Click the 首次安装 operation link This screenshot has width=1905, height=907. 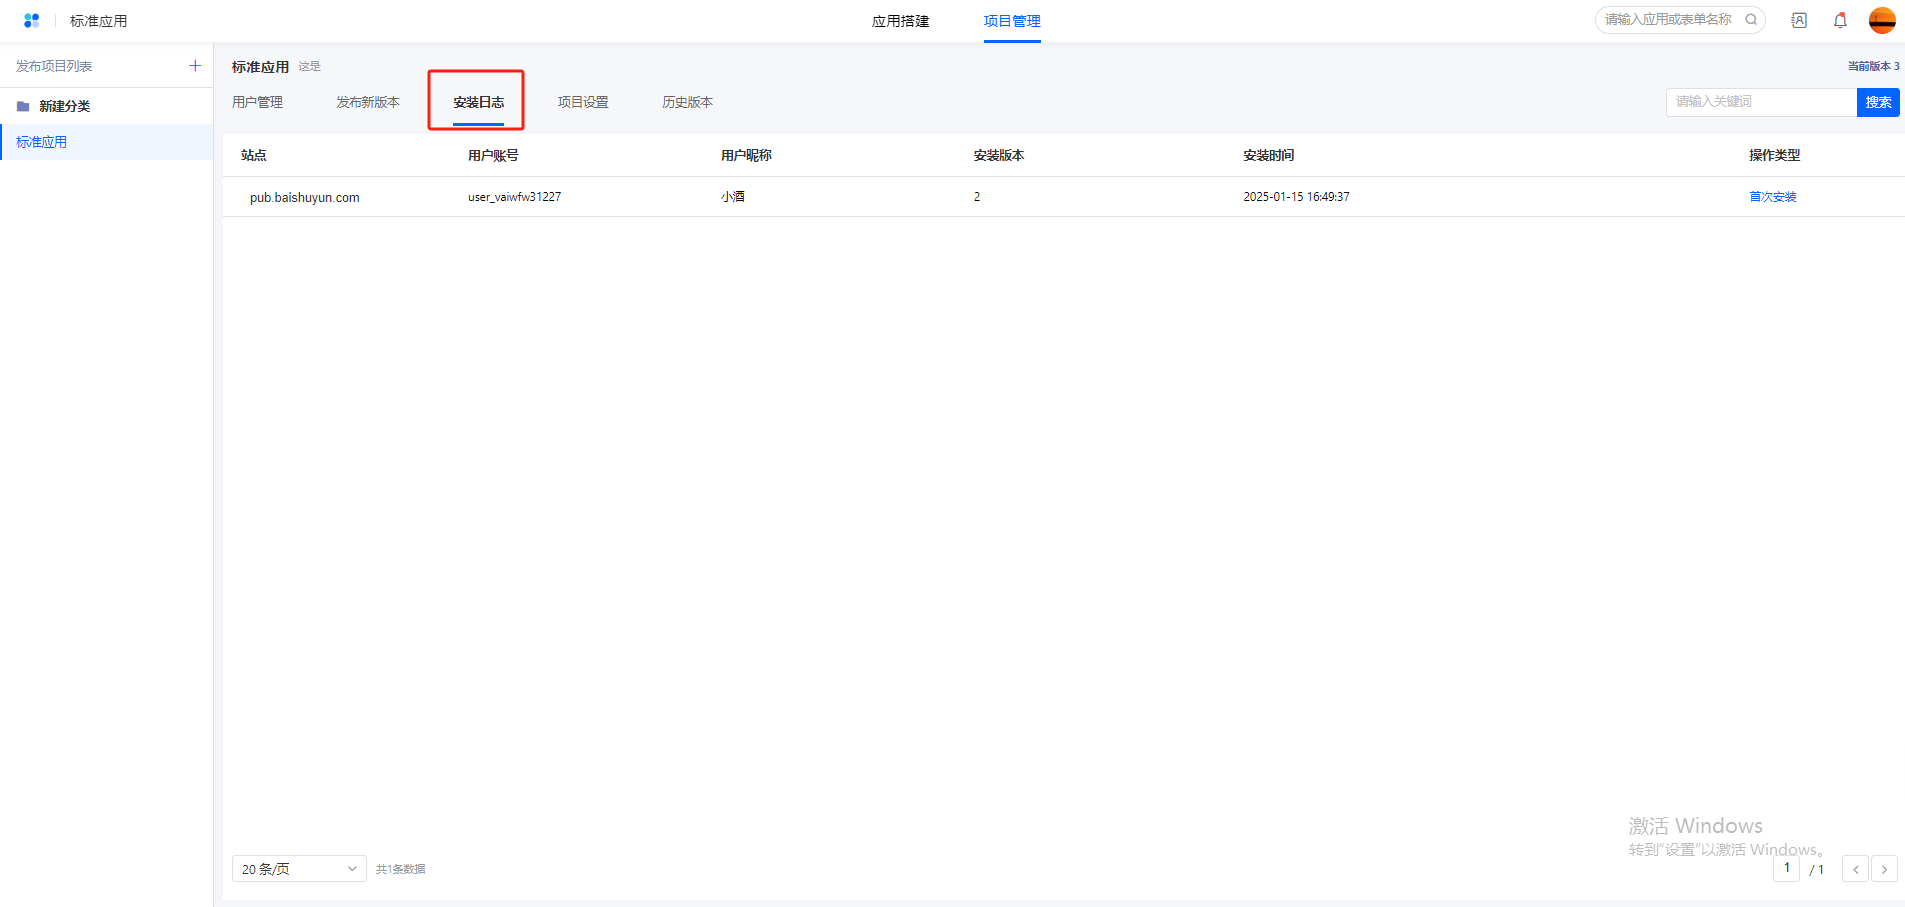click(x=1772, y=197)
